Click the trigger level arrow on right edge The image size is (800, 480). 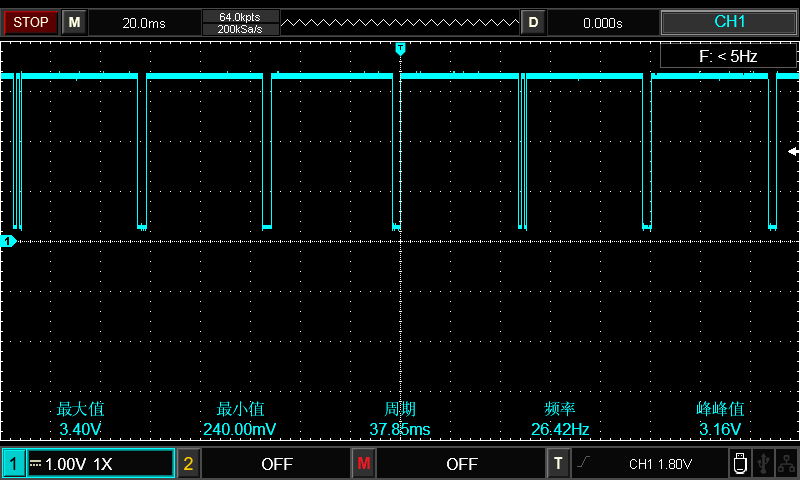(x=793, y=151)
